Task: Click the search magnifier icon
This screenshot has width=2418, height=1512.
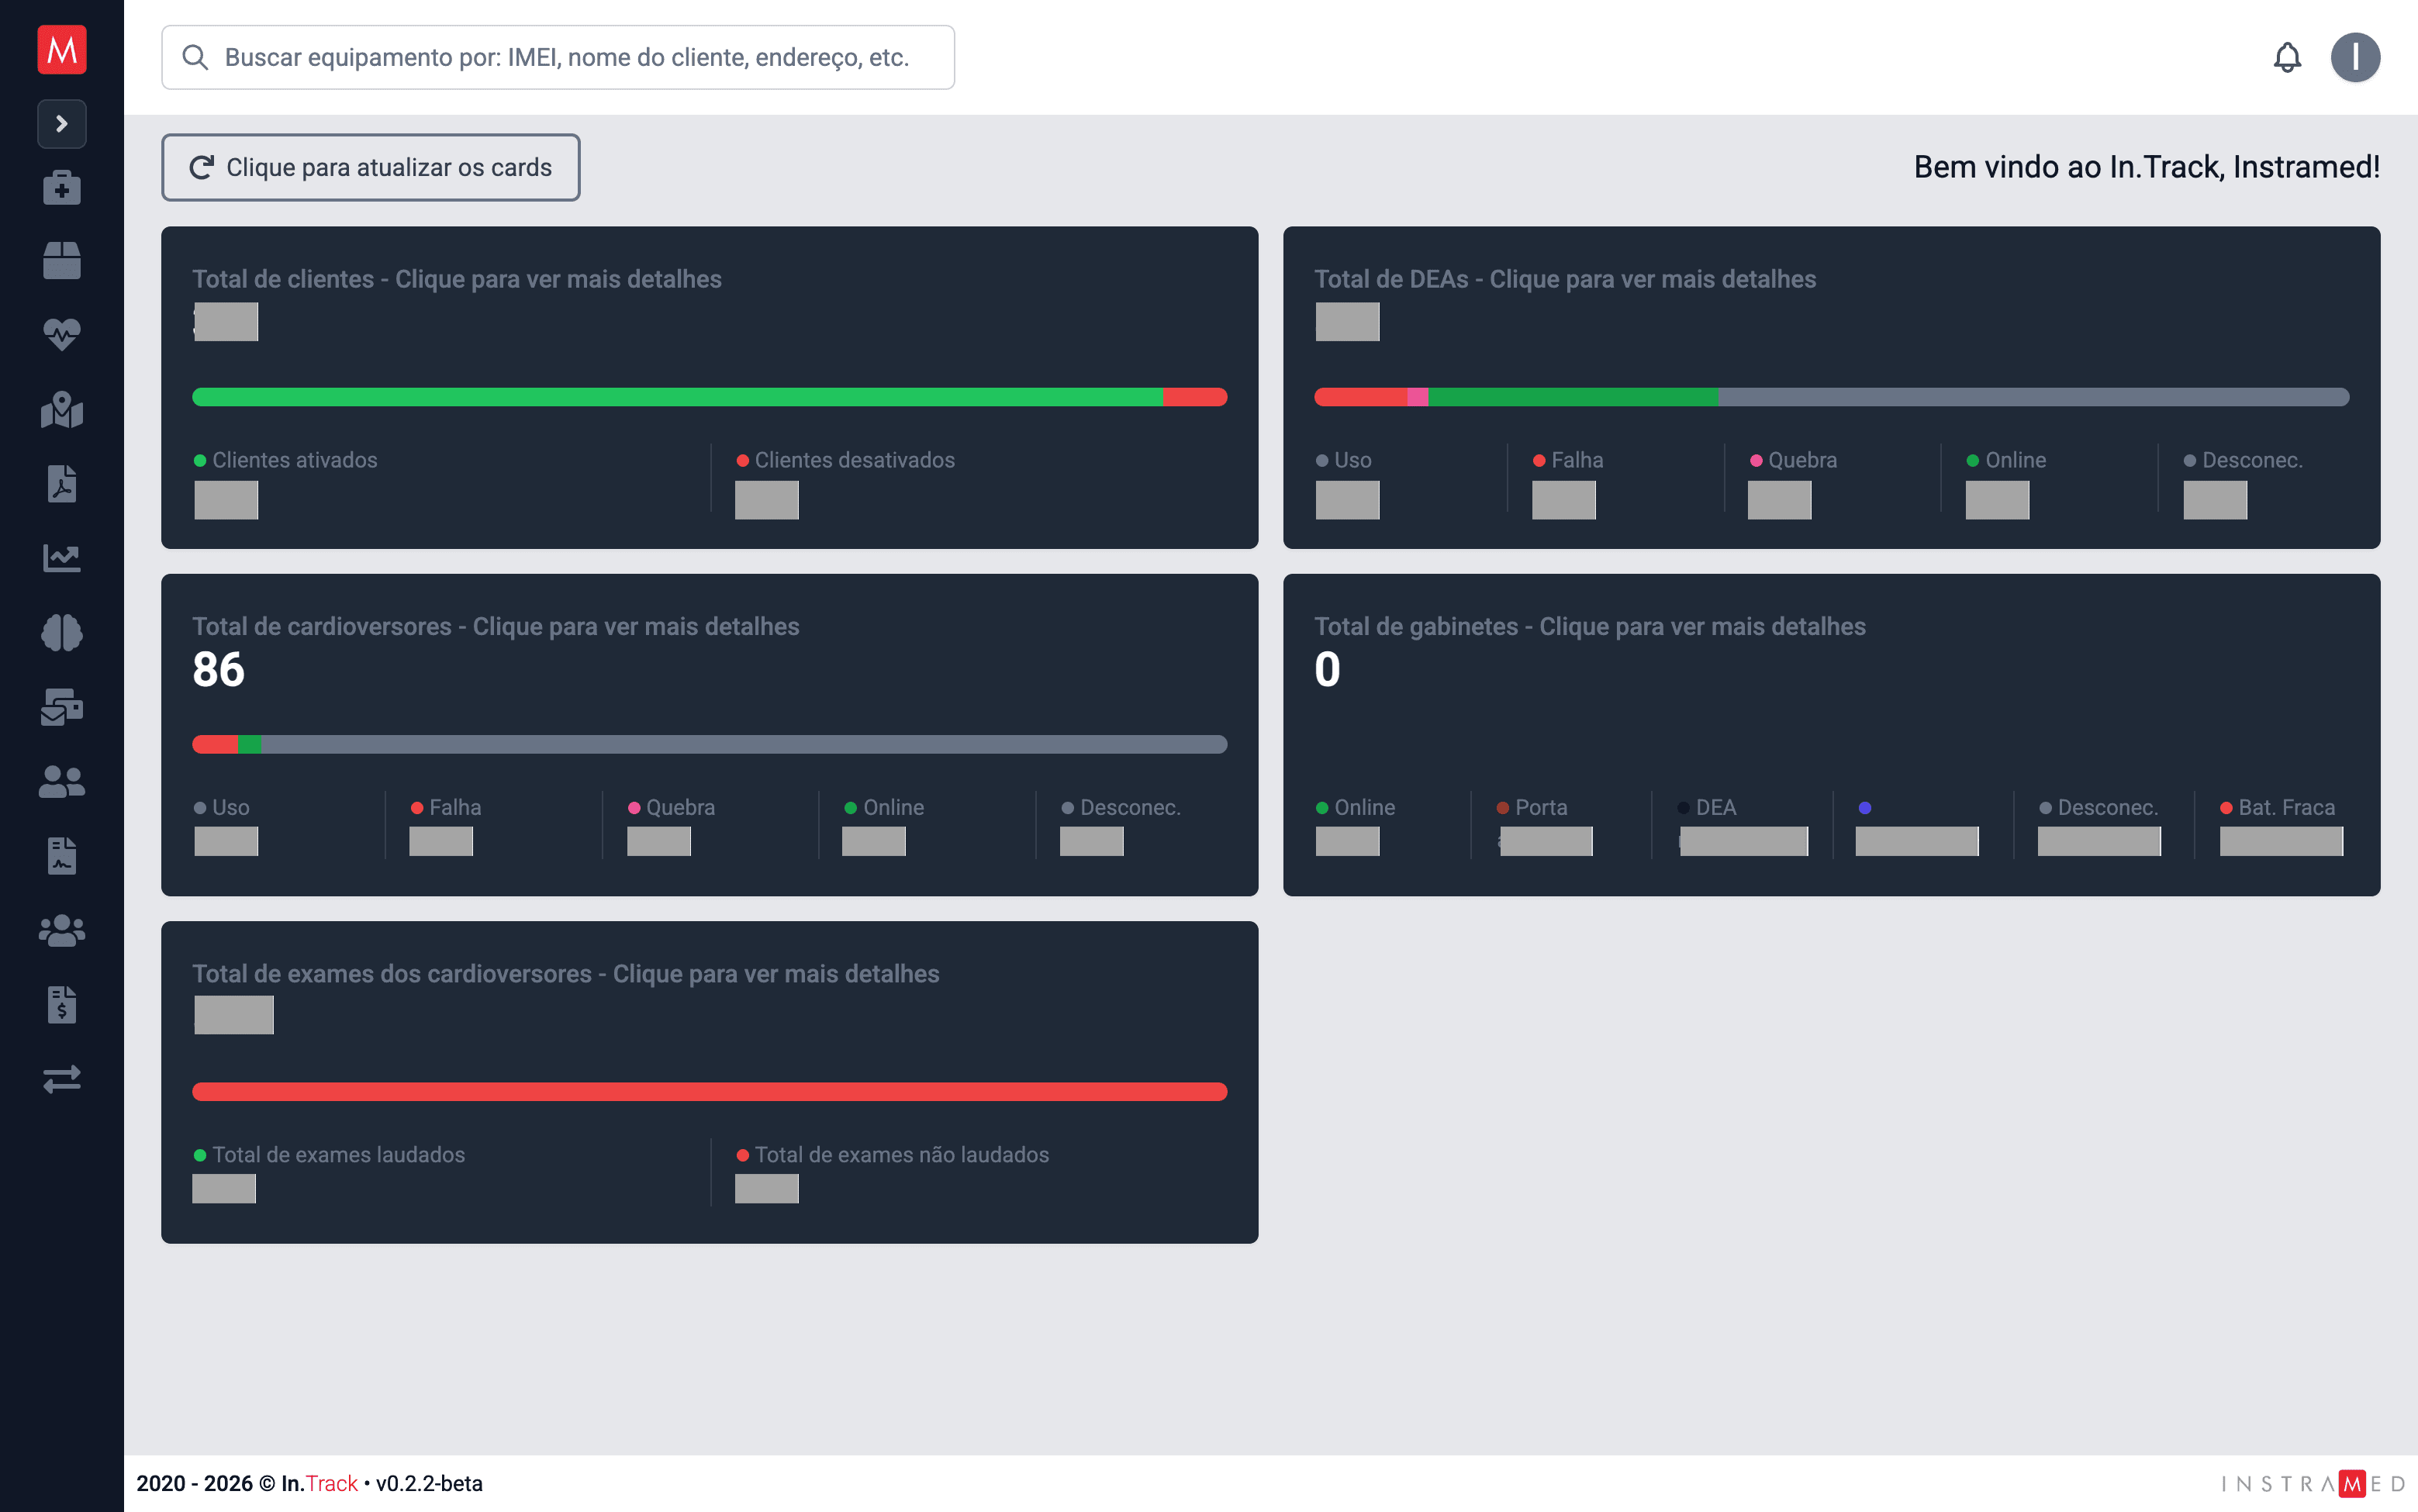Action: 195,57
